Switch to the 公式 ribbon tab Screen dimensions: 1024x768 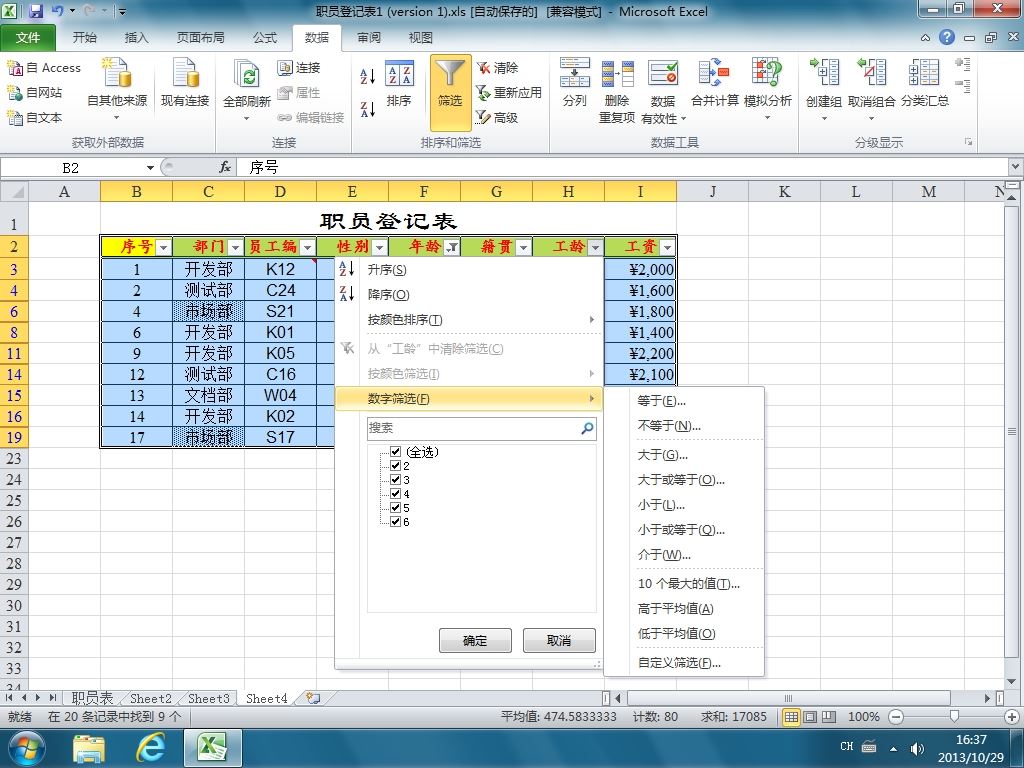click(x=265, y=38)
